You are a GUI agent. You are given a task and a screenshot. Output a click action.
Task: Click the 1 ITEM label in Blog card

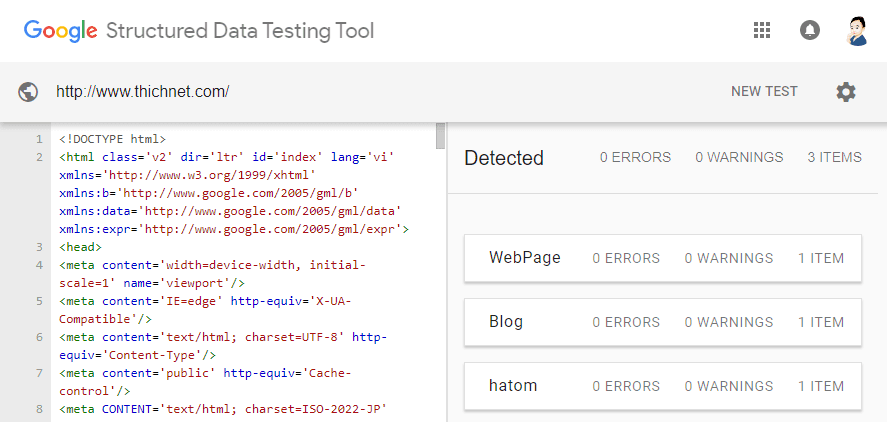(x=821, y=322)
